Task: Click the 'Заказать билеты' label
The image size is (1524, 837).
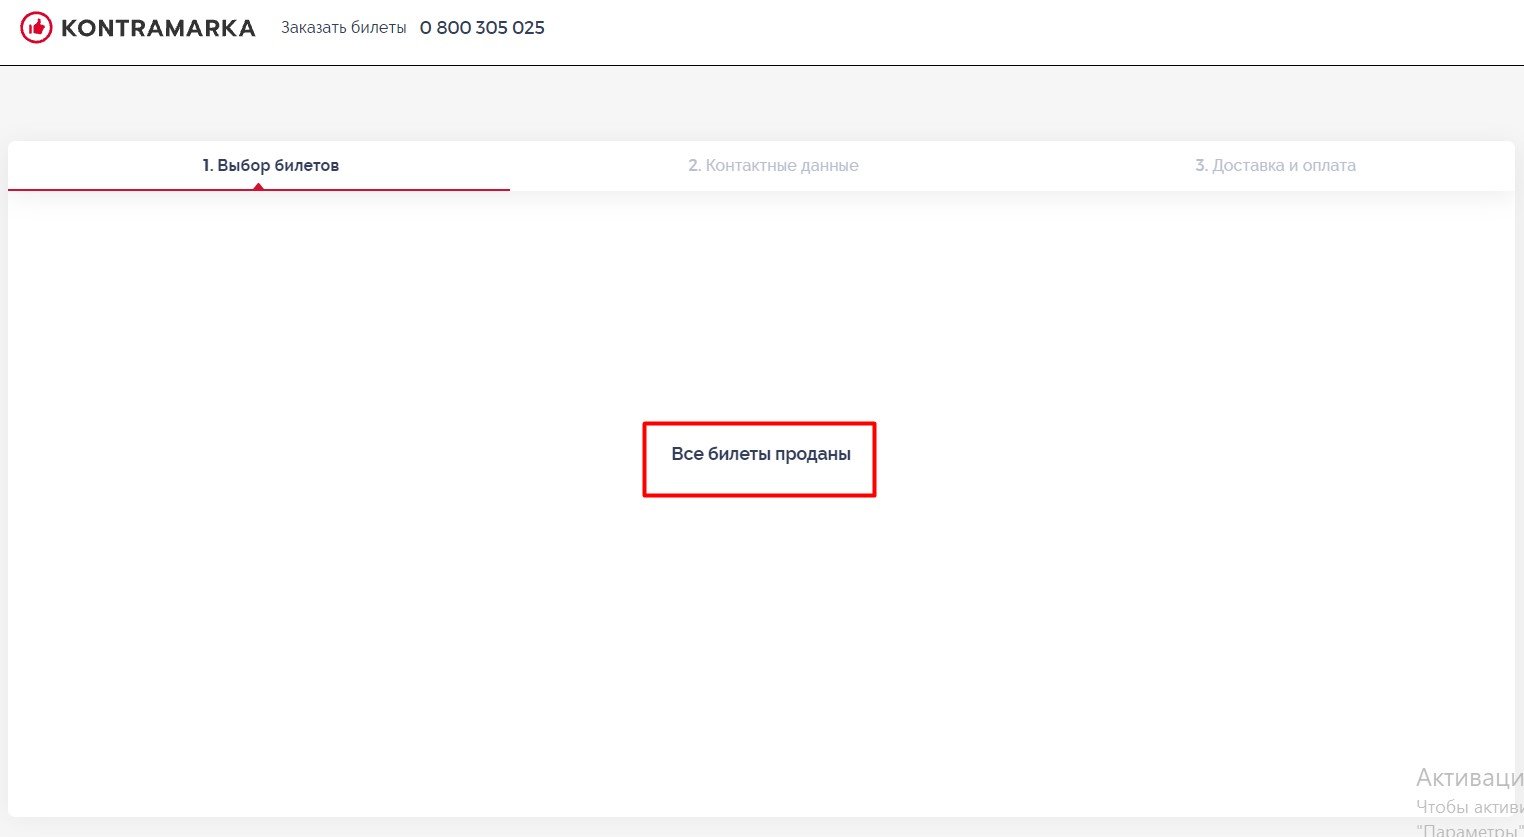Action: click(343, 28)
